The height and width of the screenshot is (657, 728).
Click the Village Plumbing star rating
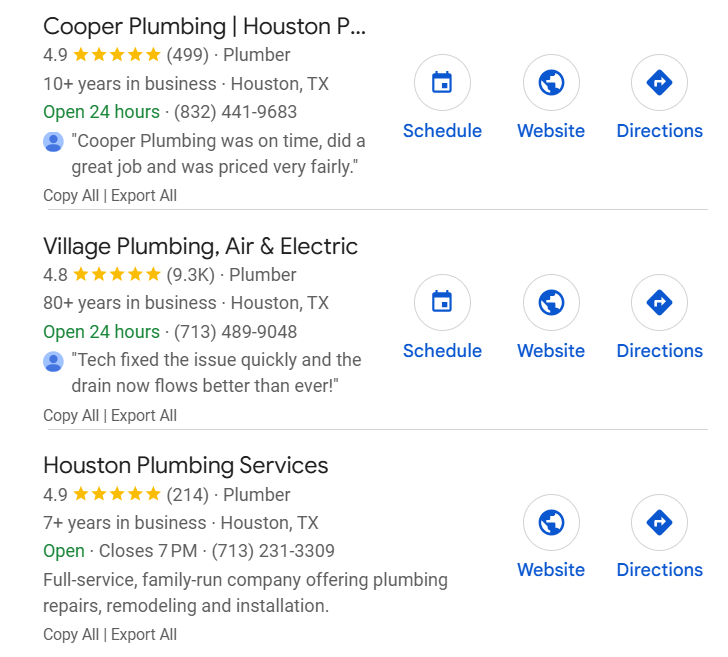click(116, 275)
